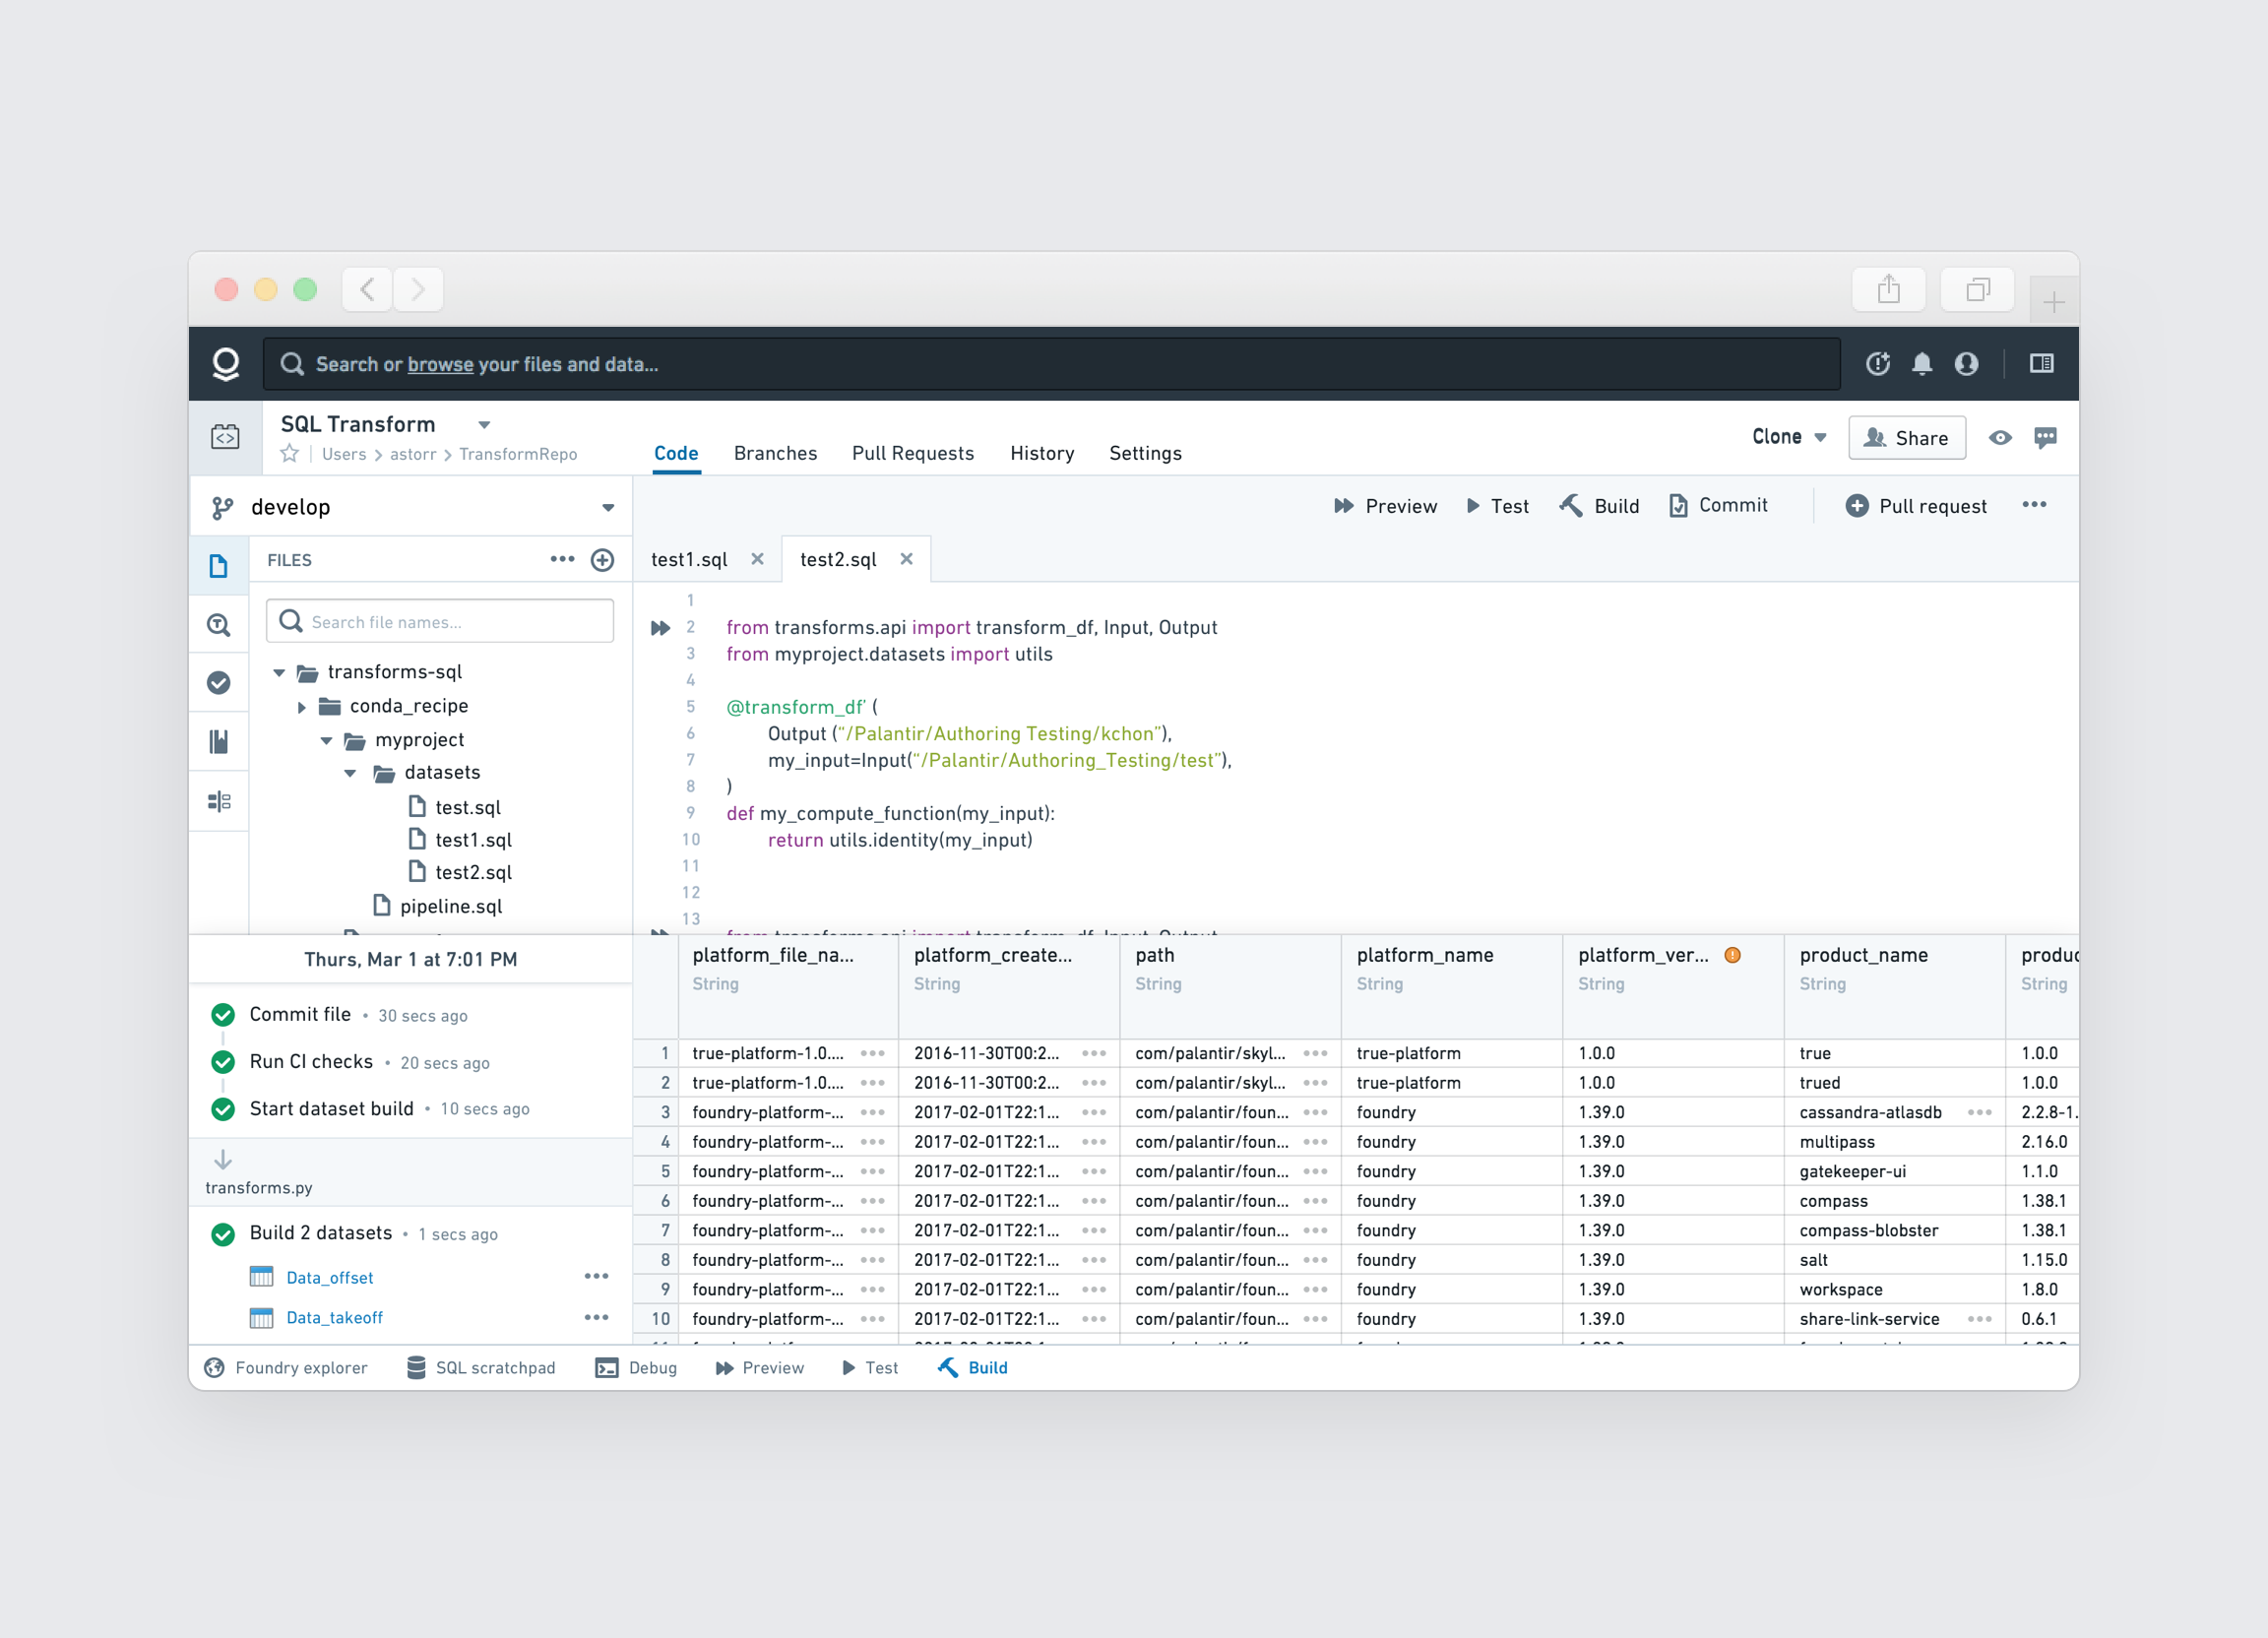Open Data_takeoff dataset options menu
This screenshot has height=1638, width=2268.
[x=597, y=1317]
